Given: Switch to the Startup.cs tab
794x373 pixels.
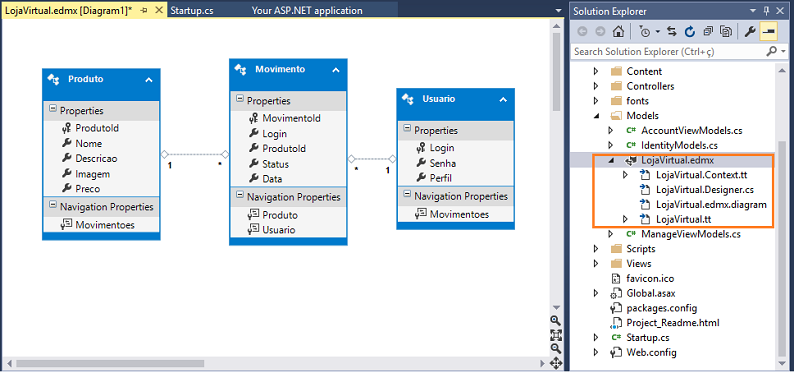Looking at the screenshot, I should pyautogui.click(x=191, y=11).
